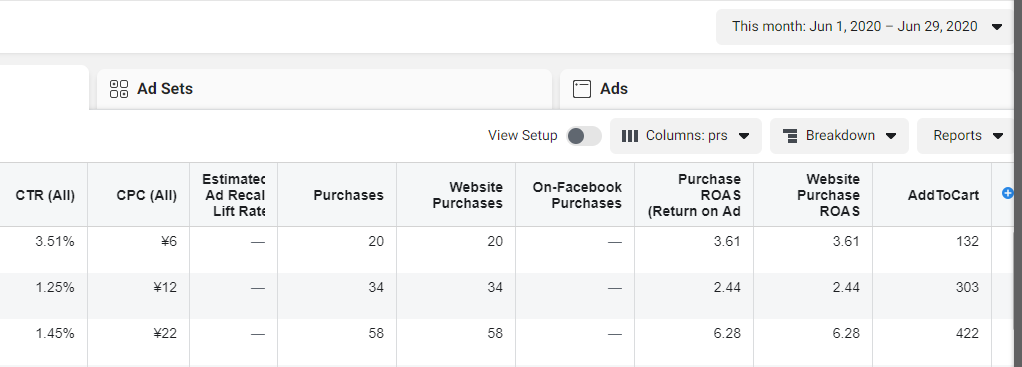Add a column with blue plus icon
Screen dimensions: 1022x367
(1008, 193)
